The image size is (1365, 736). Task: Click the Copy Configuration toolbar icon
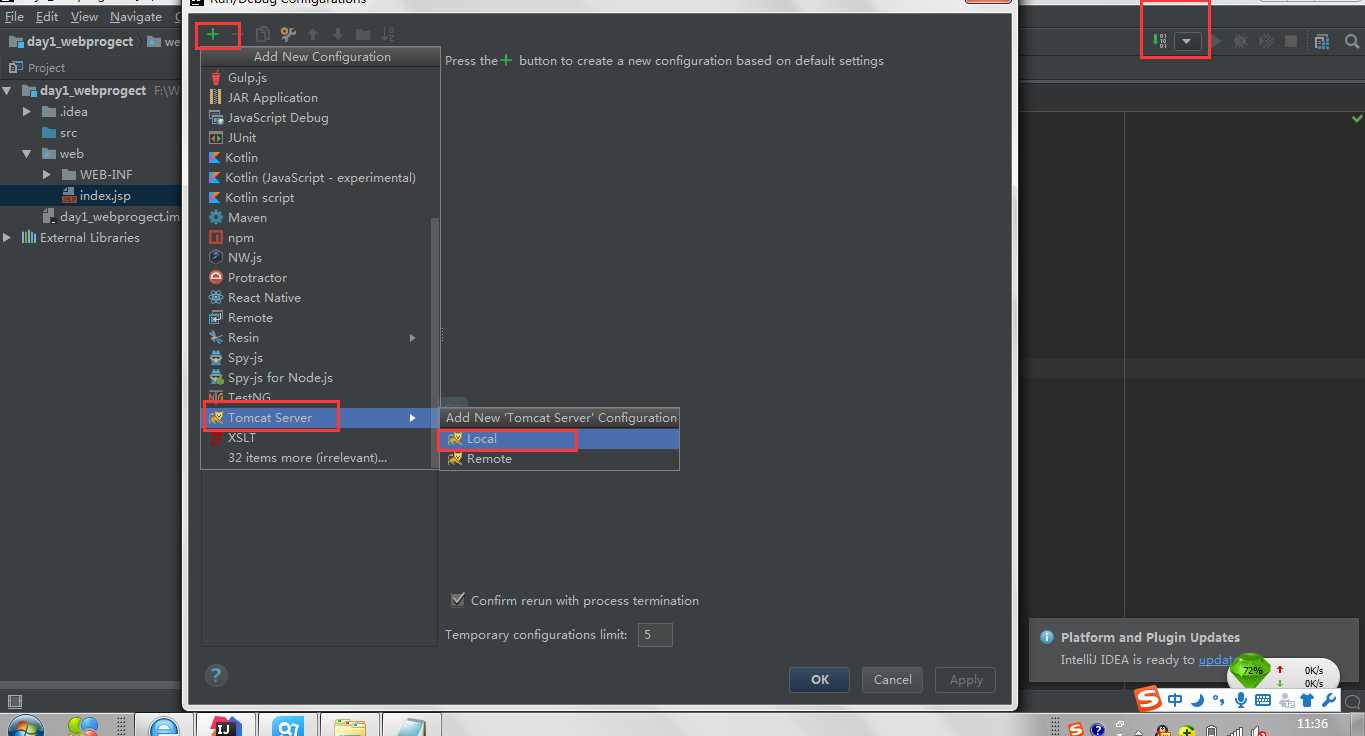[263, 35]
